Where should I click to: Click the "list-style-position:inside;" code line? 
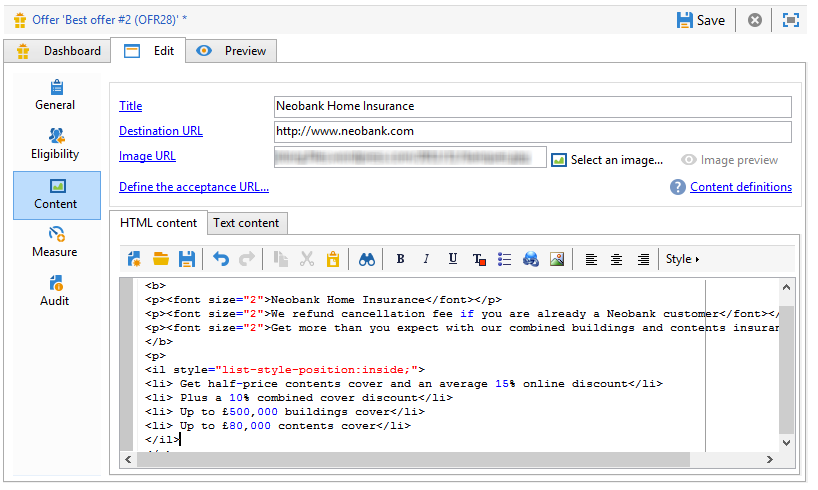[285, 370]
